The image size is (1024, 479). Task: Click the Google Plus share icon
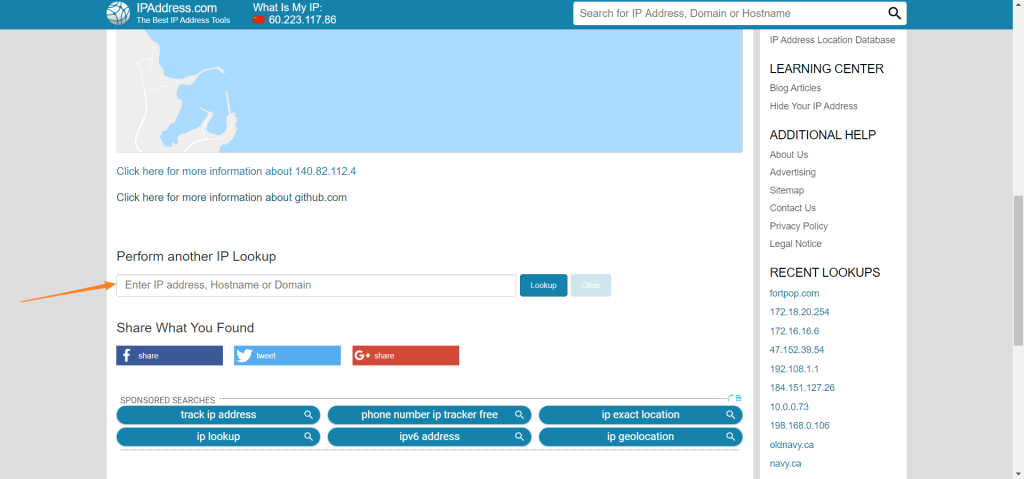[x=362, y=355]
